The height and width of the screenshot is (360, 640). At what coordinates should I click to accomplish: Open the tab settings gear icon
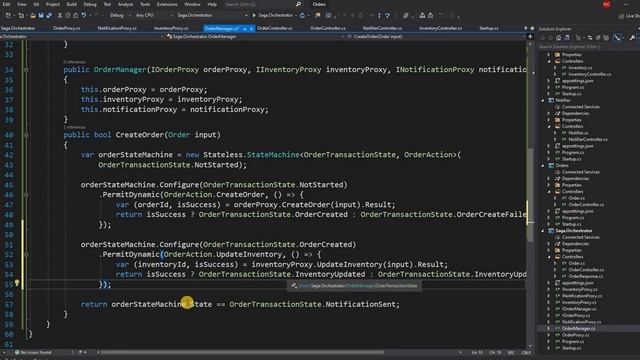click(532, 28)
